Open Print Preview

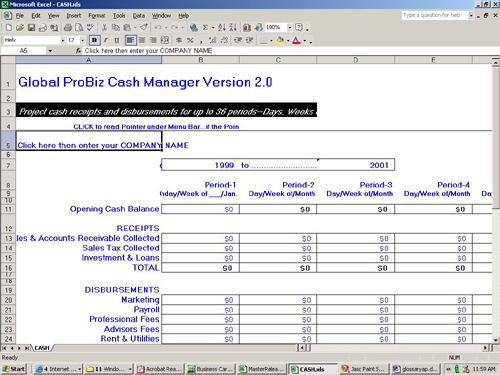click(79, 28)
